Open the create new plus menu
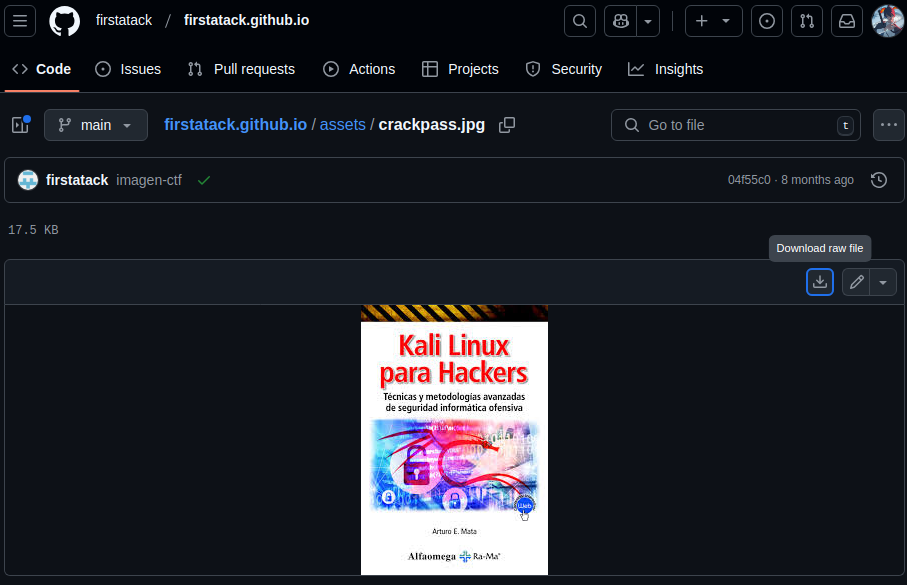Viewport: 907px width, 585px height. [x=713, y=21]
